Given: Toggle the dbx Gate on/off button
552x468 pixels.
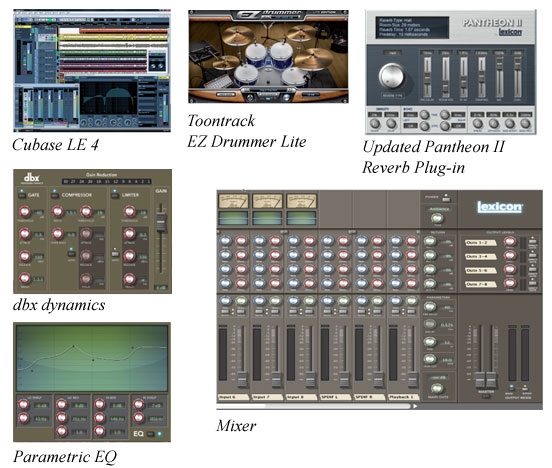Looking at the screenshot, I should pyautogui.click(x=21, y=195).
